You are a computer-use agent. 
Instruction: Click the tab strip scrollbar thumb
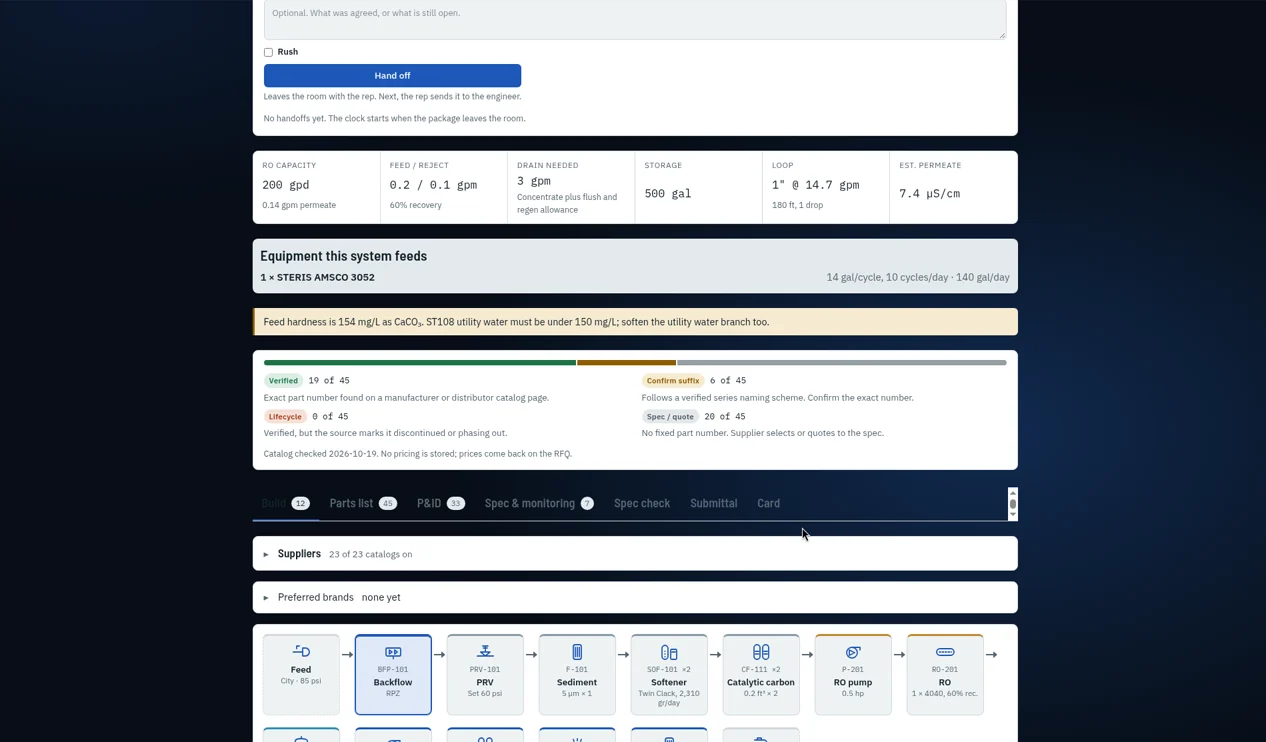pos(1013,503)
